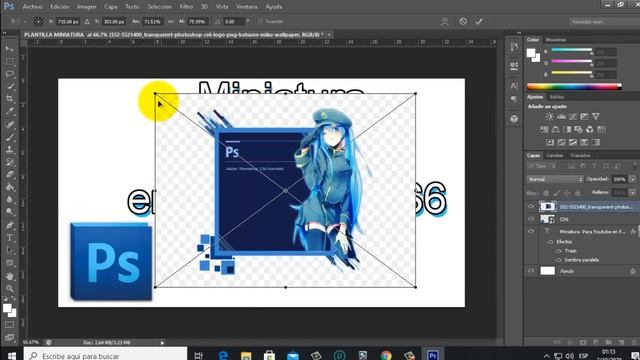Switch to the Estilos tab
640x360 pixels.
557,97
